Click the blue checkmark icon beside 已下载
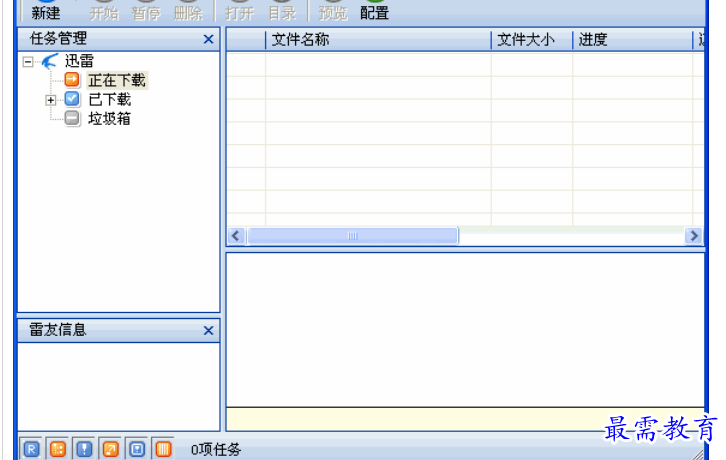This screenshot has width=726, height=460. pyautogui.click(x=72, y=99)
